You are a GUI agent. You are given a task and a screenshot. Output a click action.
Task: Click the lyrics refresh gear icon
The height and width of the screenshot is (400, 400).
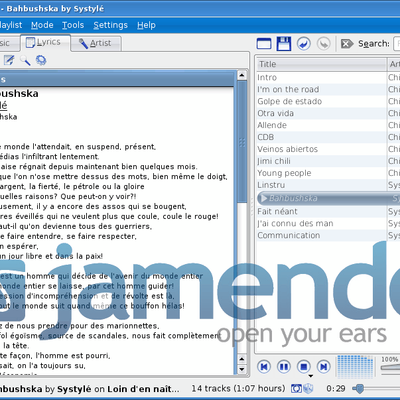tap(41, 60)
